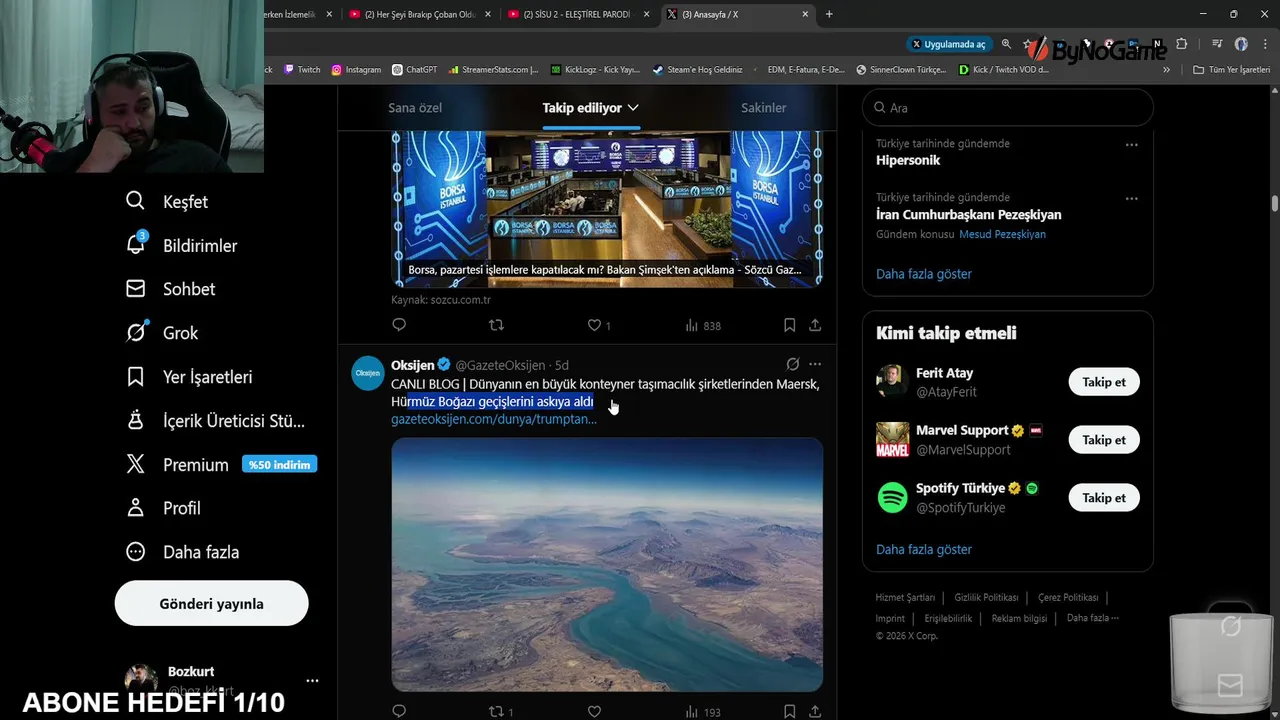The width and height of the screenshot is (1280, 720).
Task: Open Hizmet Şartları footer link
Action: (x=905, y=597)
